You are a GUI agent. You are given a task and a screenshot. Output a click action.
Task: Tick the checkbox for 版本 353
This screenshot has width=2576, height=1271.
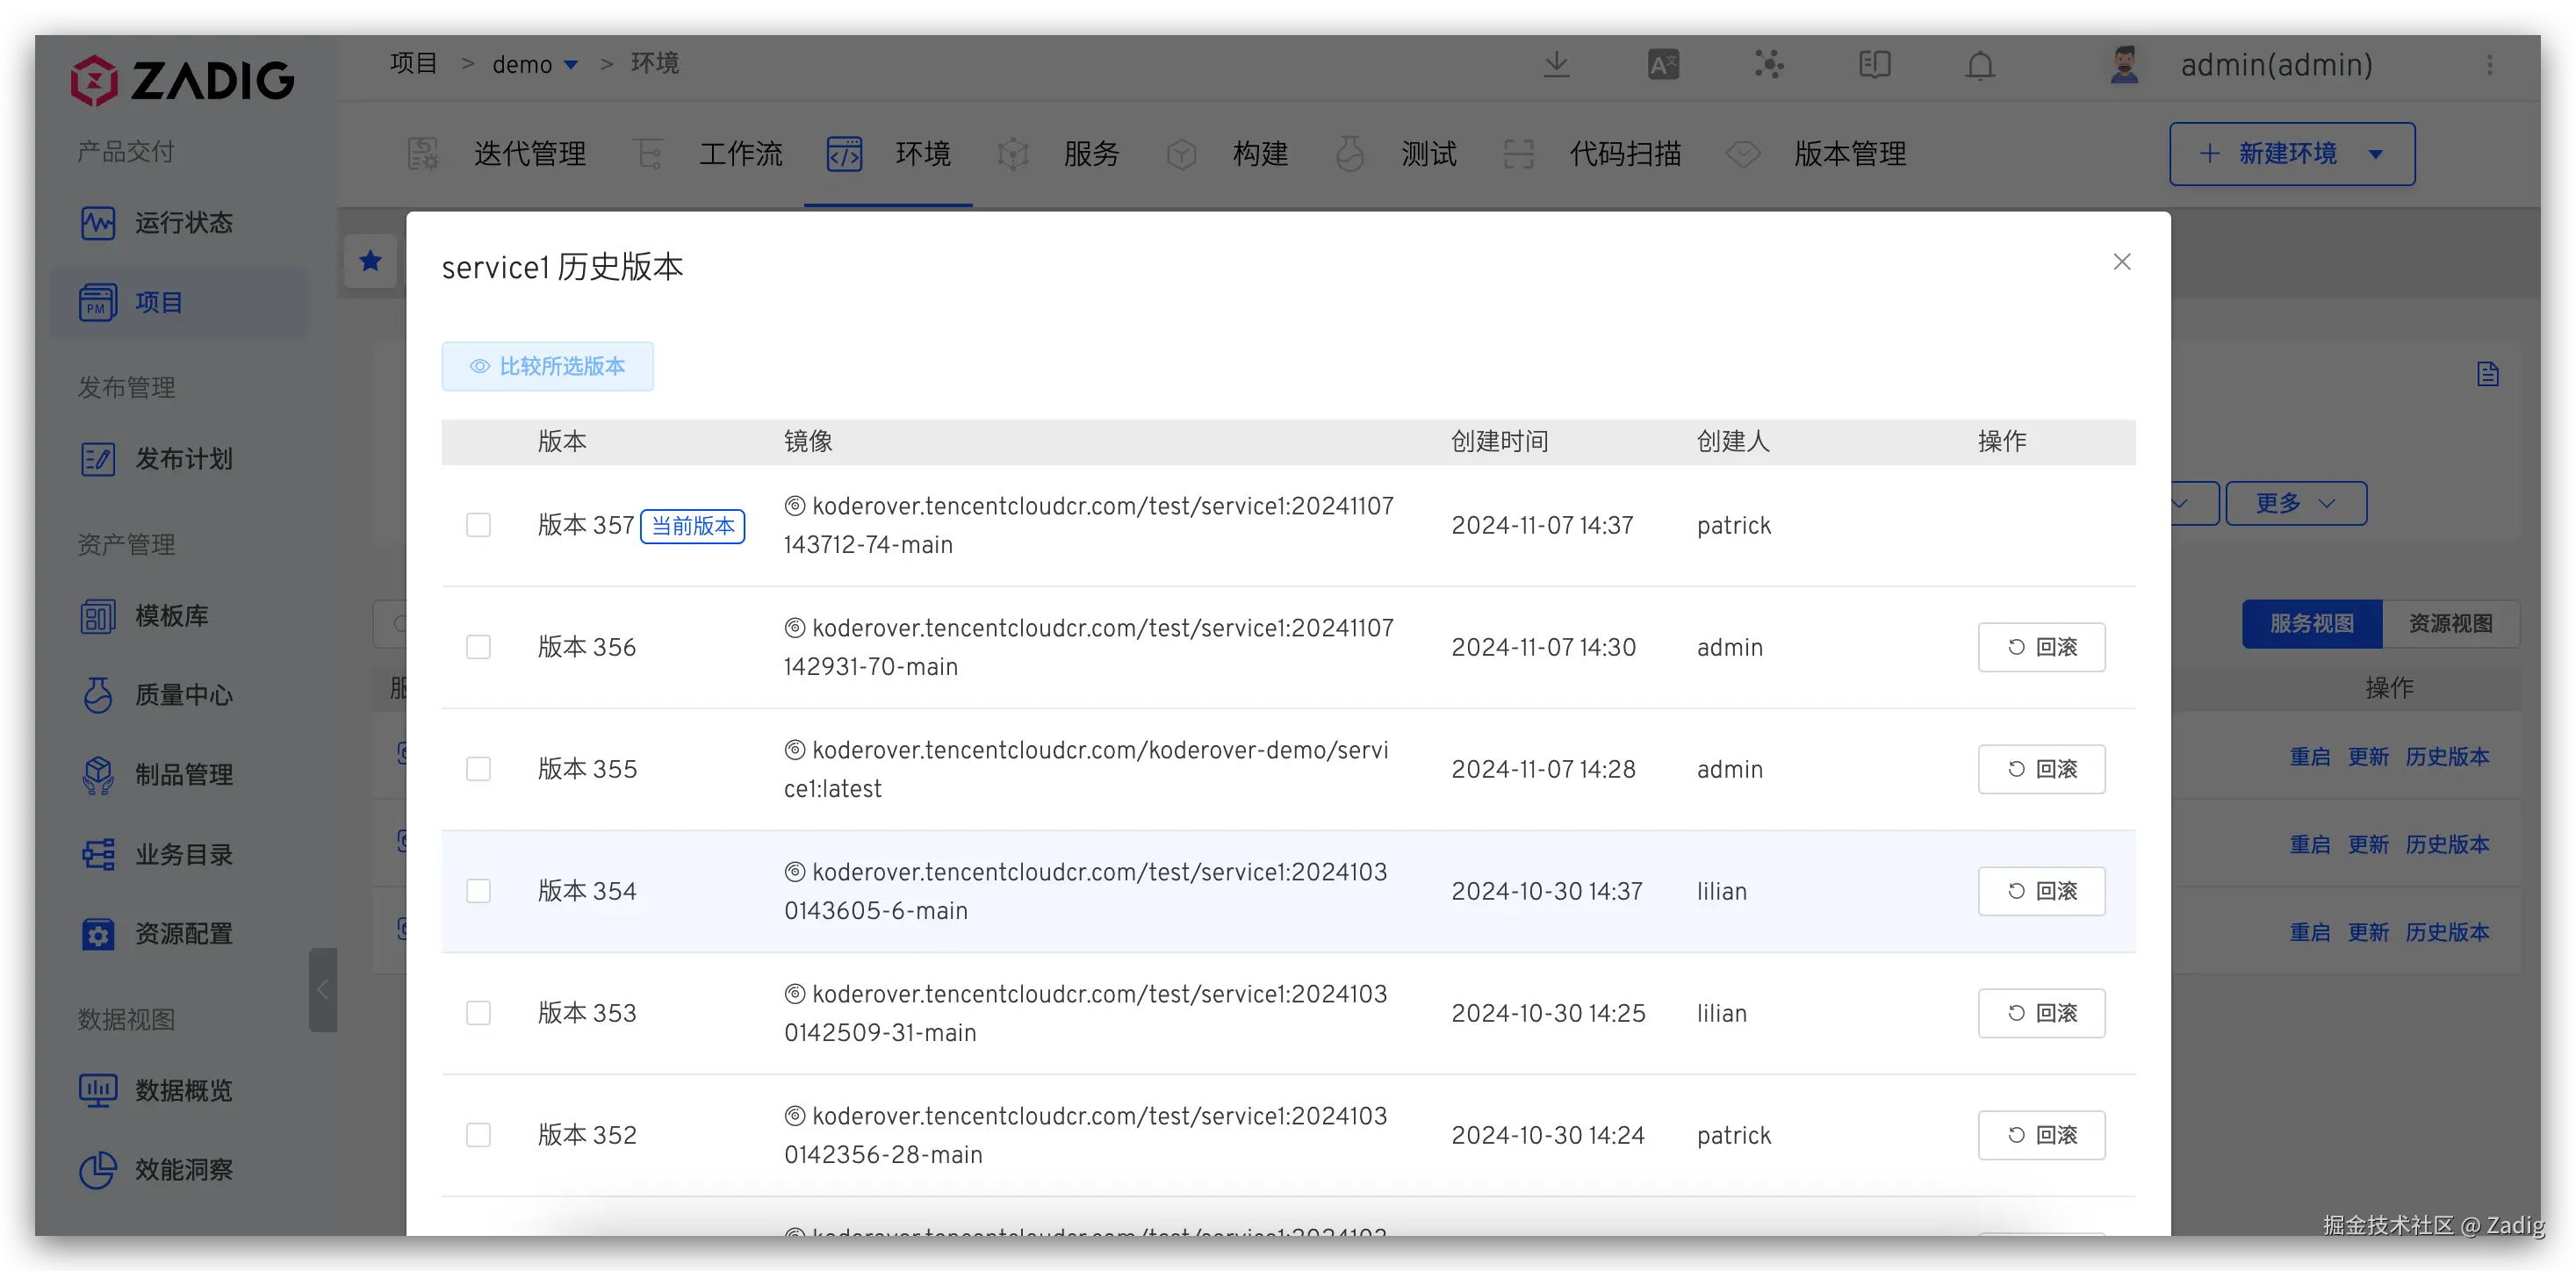click(478, 1013)
